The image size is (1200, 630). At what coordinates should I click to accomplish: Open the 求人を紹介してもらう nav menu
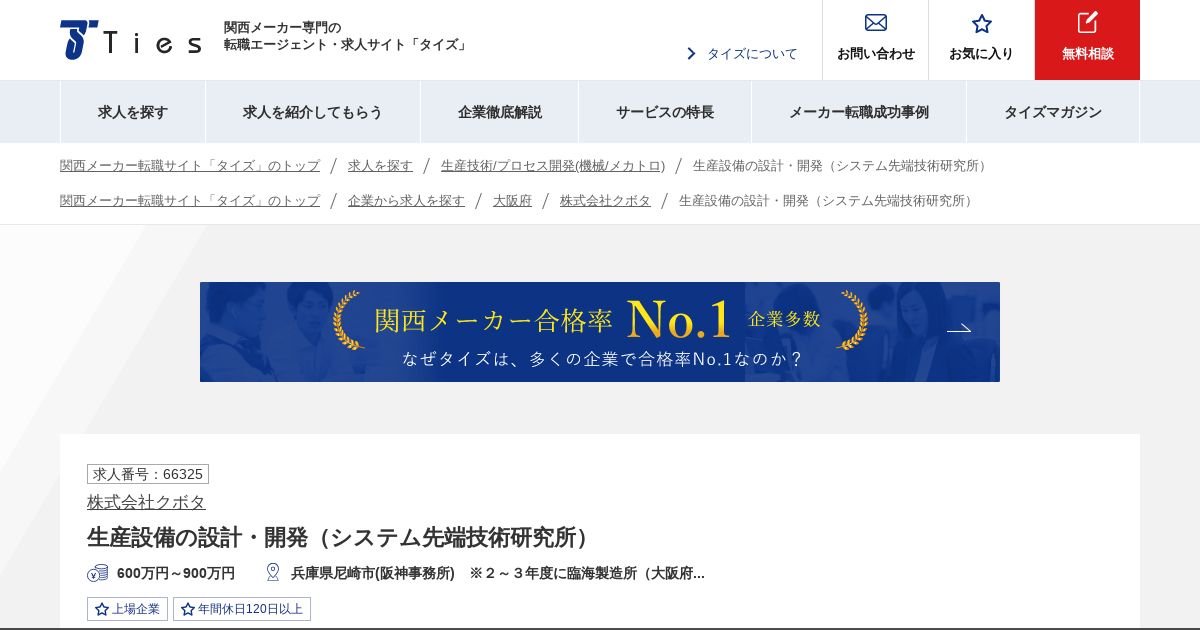(x=313, y=112)
